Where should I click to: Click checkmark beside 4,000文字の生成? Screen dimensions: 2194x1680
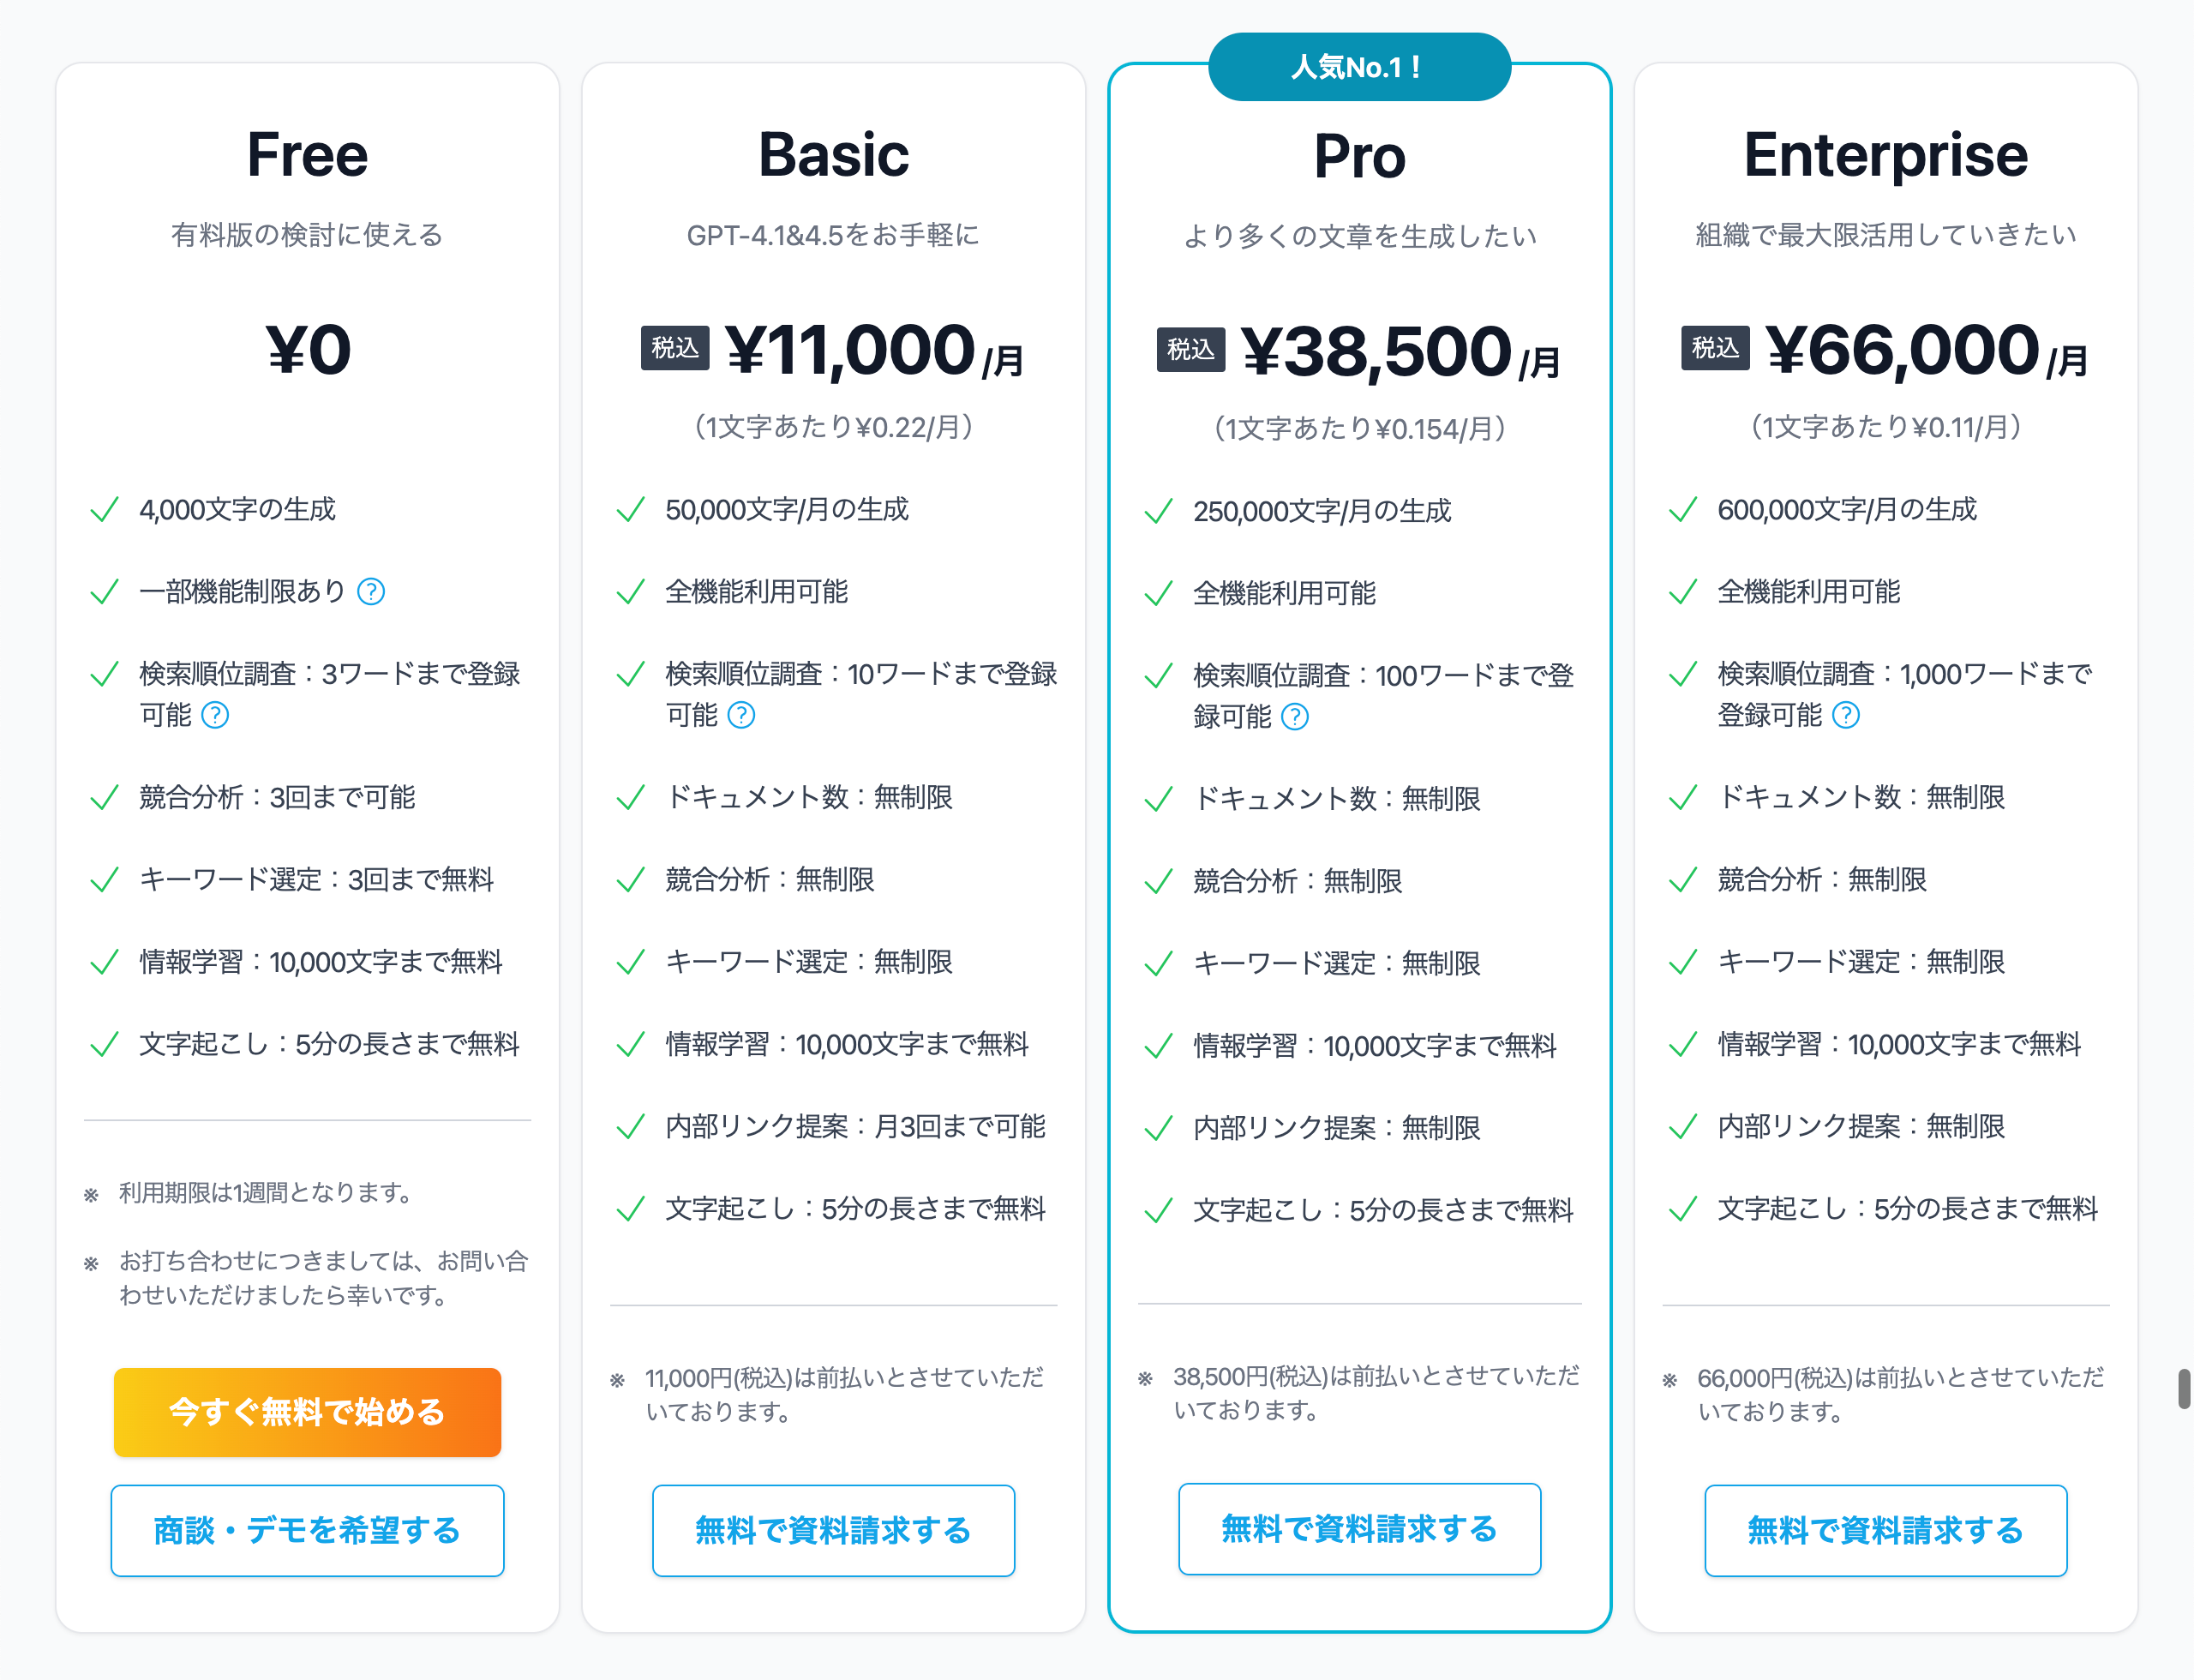pyautogui.click(x=105, y=510)
